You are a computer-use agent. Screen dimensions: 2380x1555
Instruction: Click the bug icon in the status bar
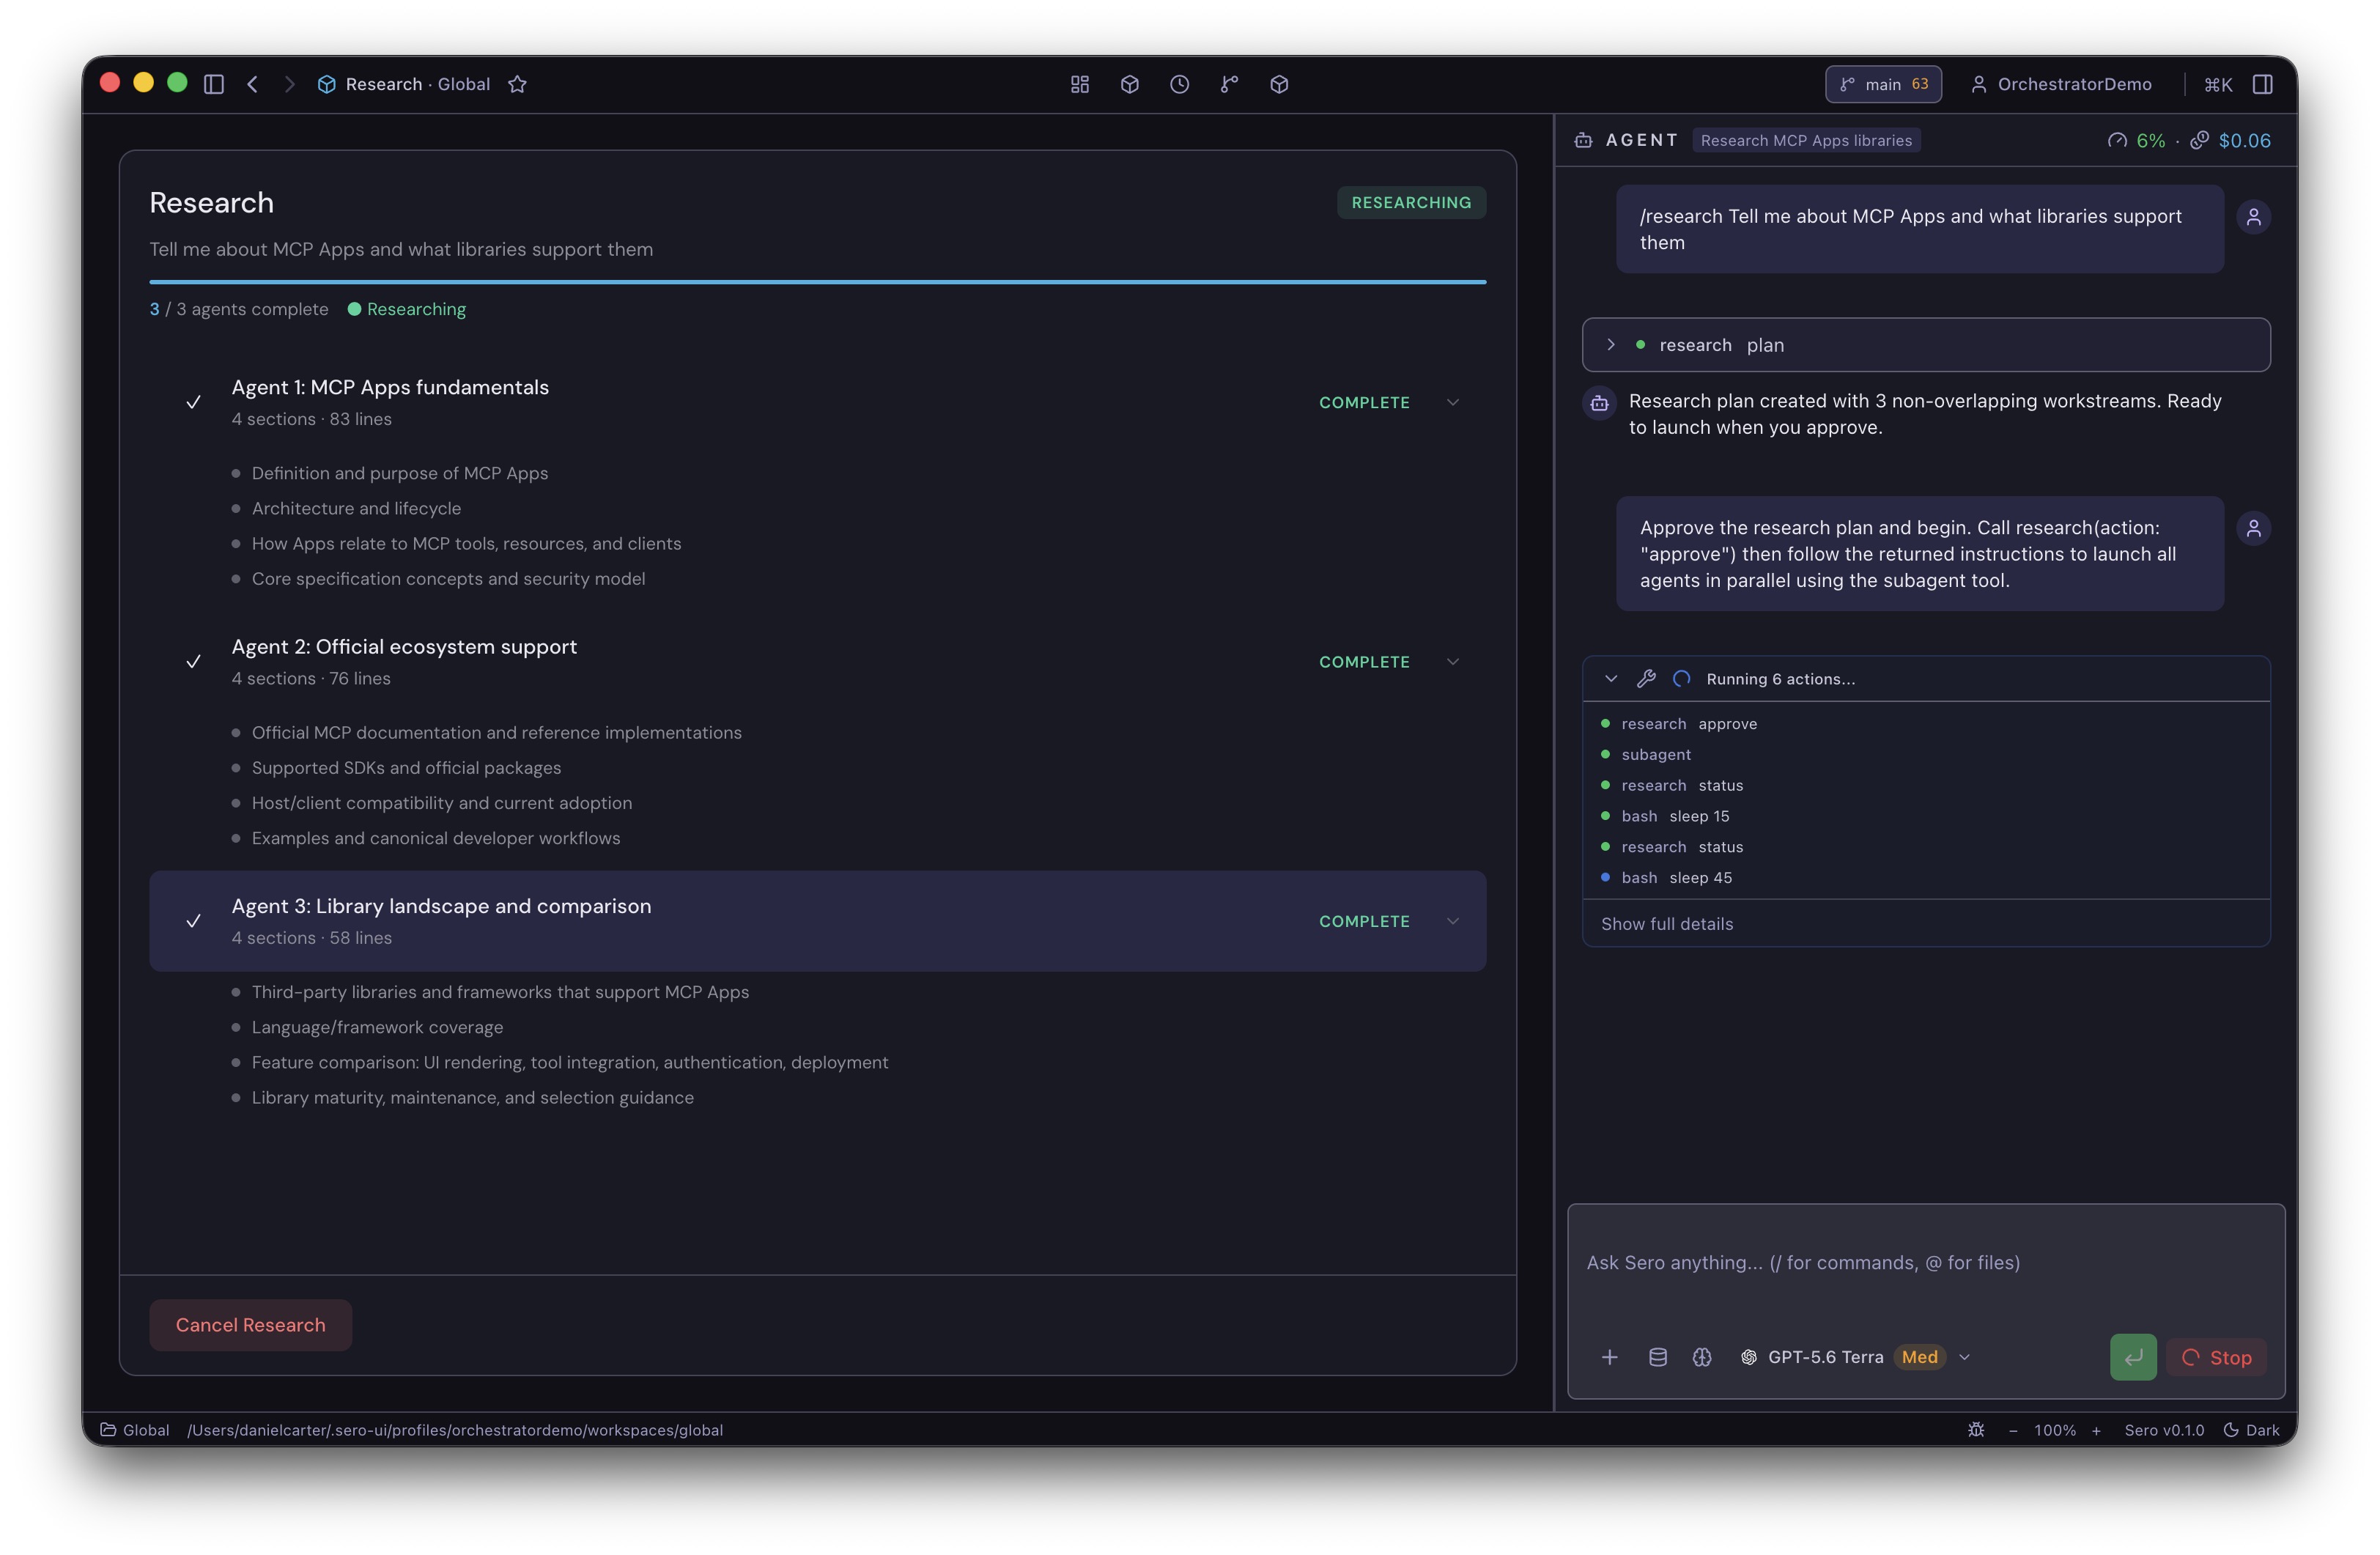[x=1976, y=1430]
